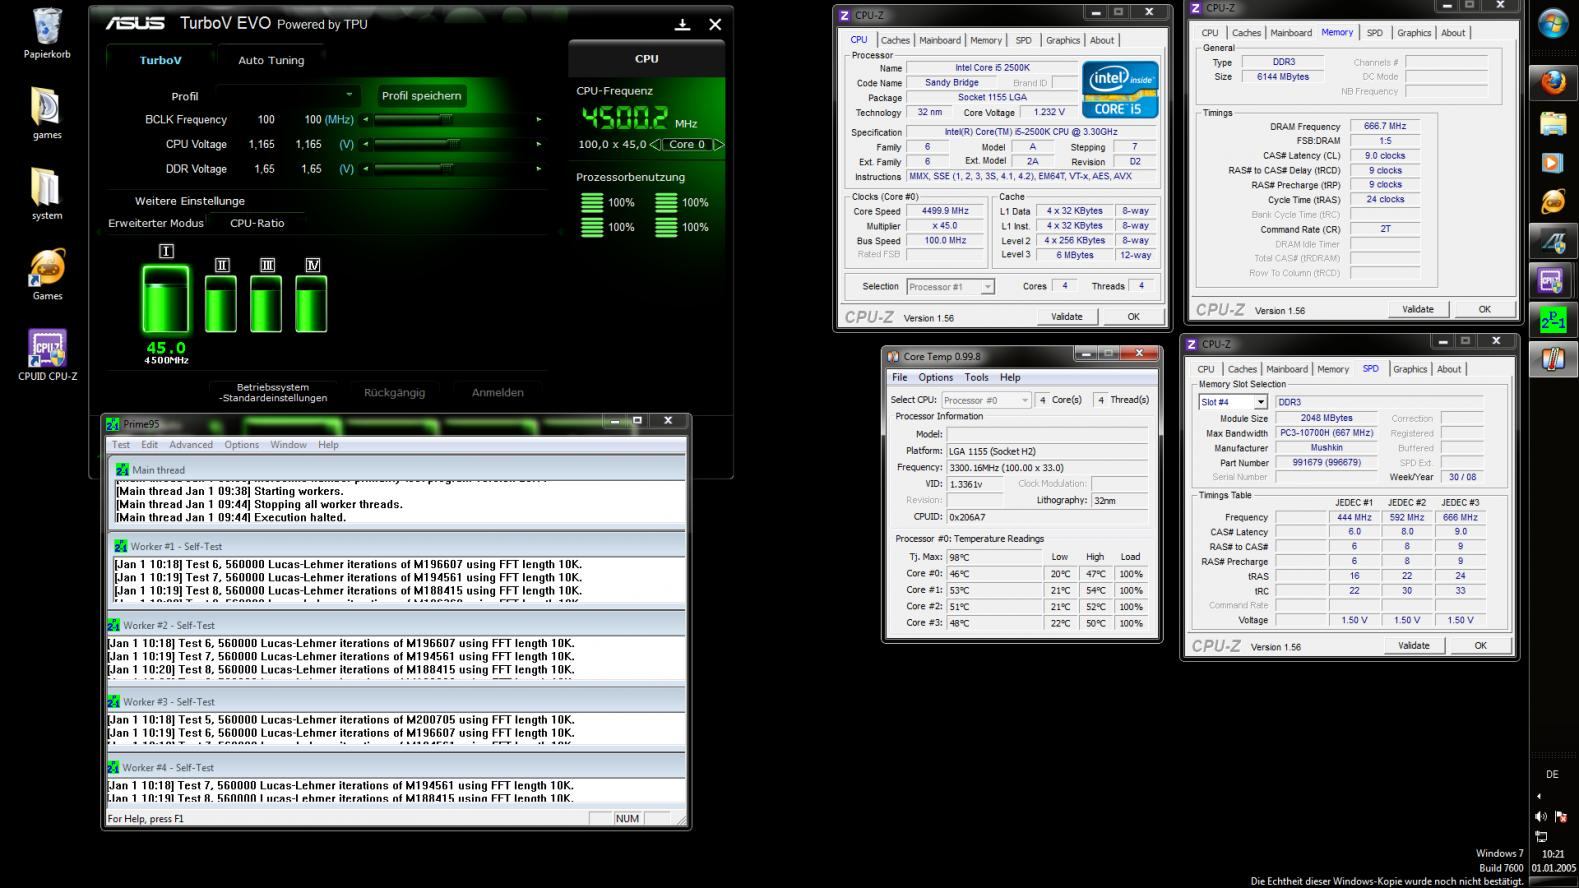This screenshot has height=888, width=1579.
Task: Open Prime95 Advanced menu
Action: tap(190, 445)
